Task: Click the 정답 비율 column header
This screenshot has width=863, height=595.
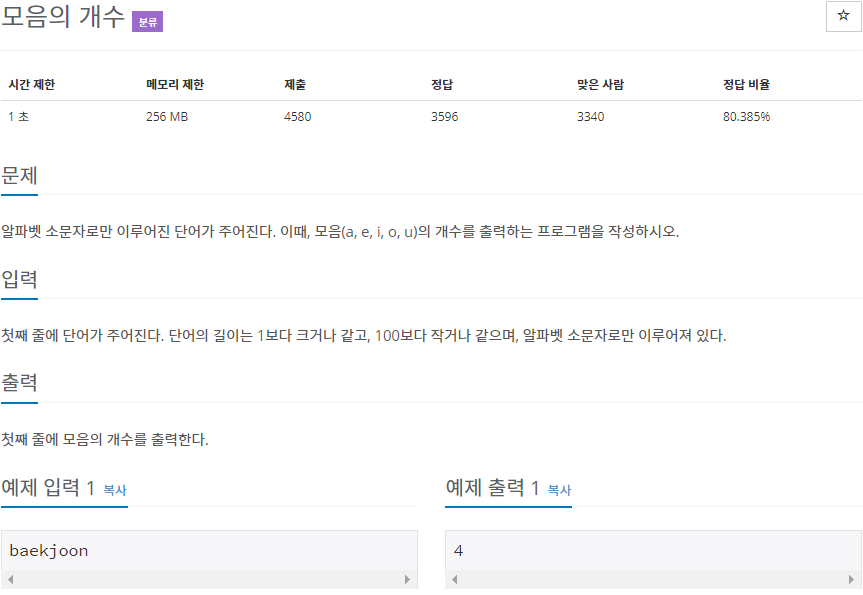Action: pos(746,85)
